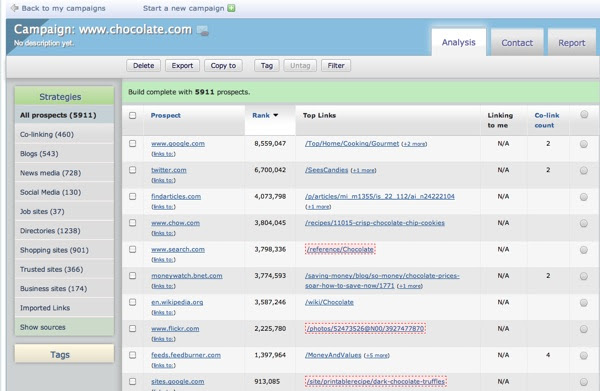Tick the www.chow.com checkbox
This screenshot has width=600, height=391.
click(x=132, y=223)
